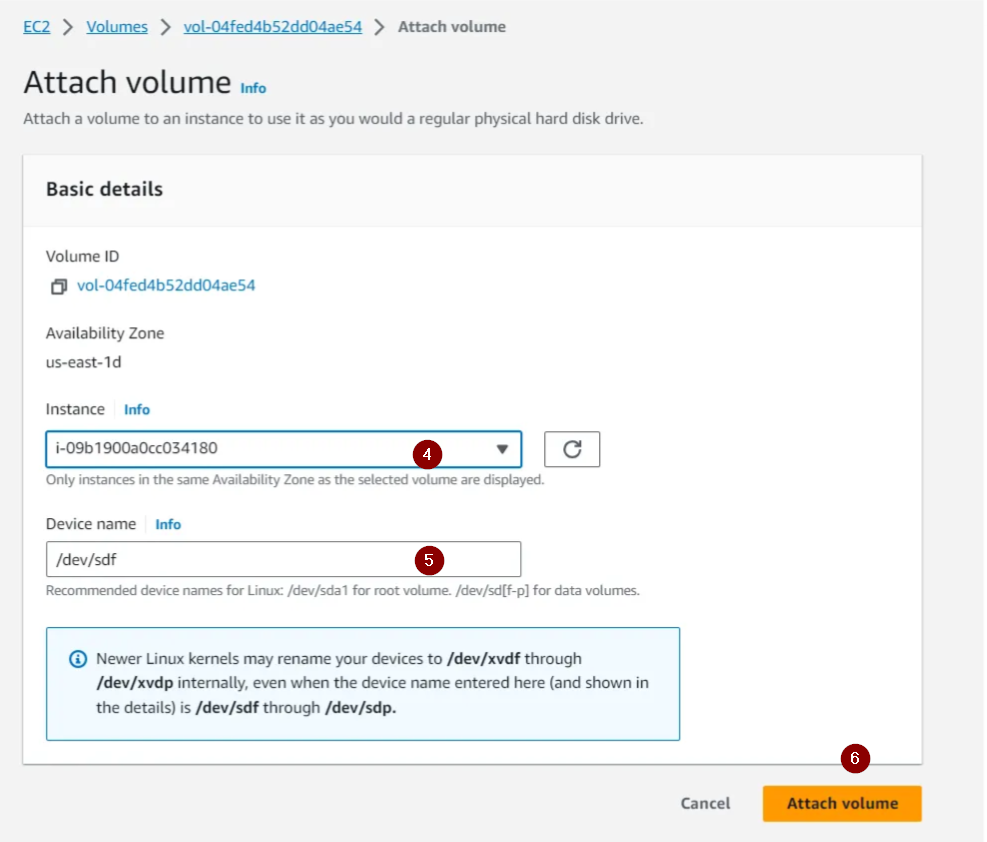Open Info link next to Instance label

137,410
